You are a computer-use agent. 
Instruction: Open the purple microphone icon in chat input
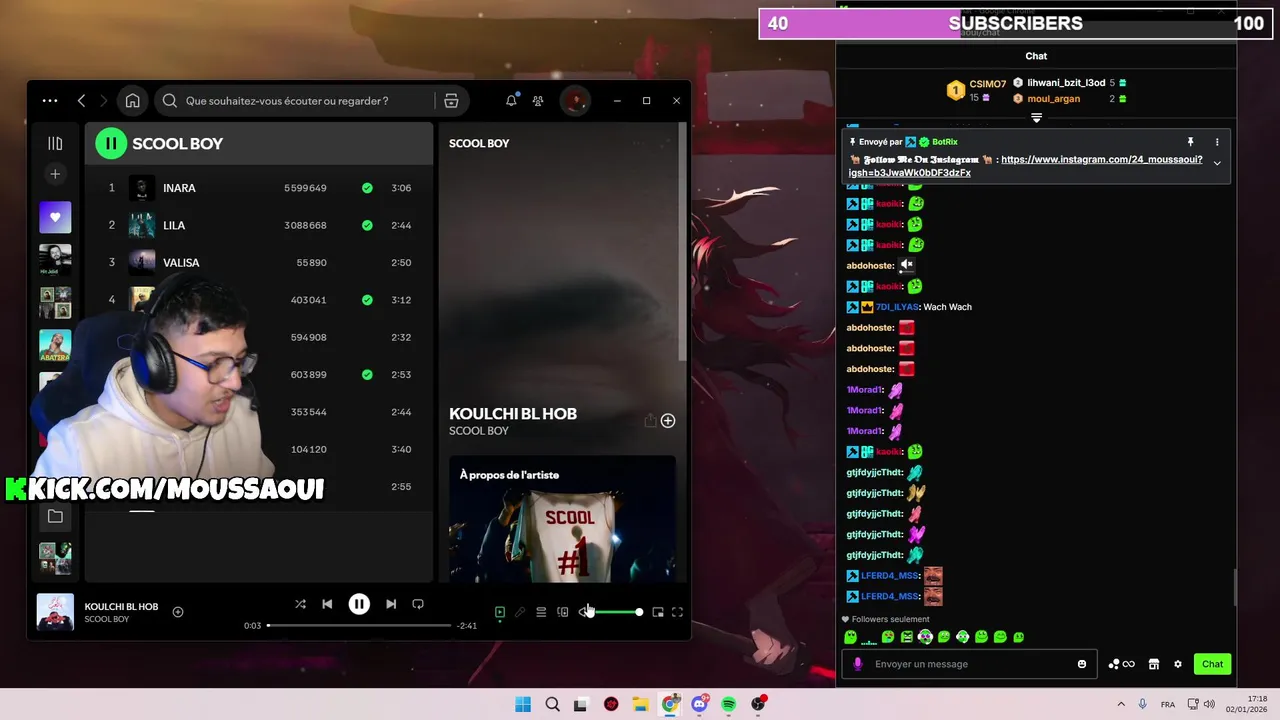[857, 664]
